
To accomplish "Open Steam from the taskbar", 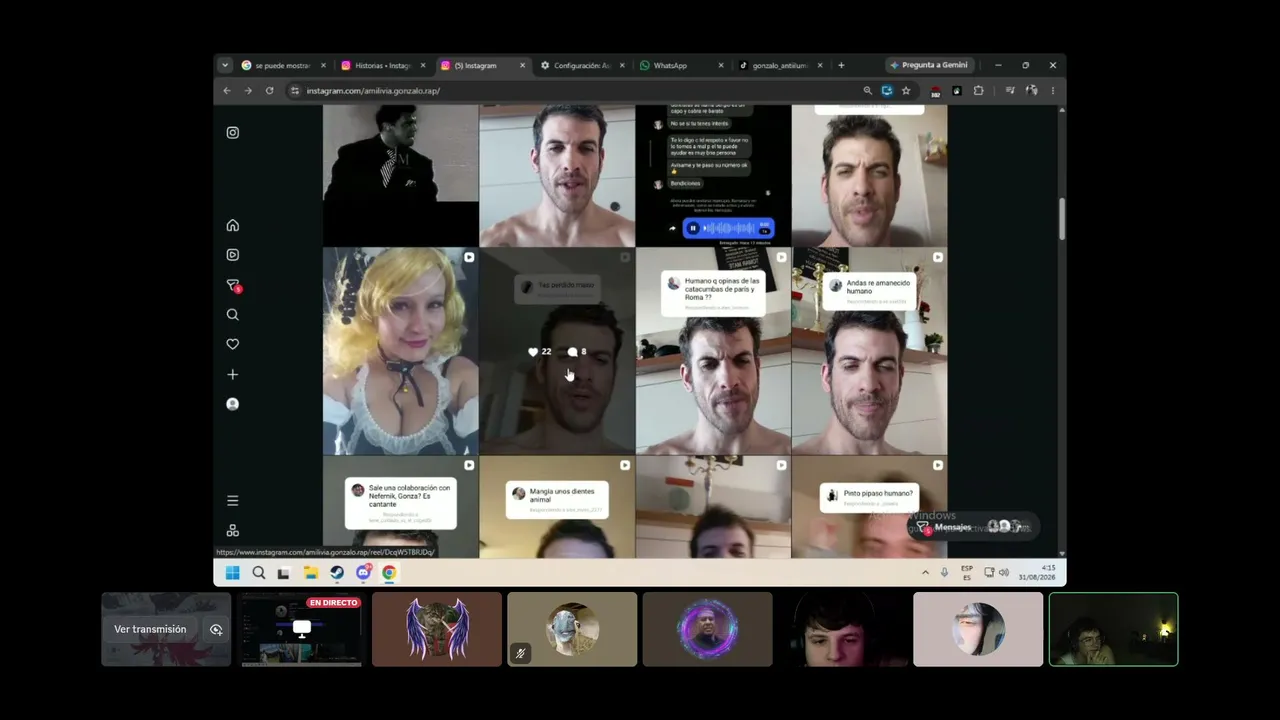I will pos(337,573).
